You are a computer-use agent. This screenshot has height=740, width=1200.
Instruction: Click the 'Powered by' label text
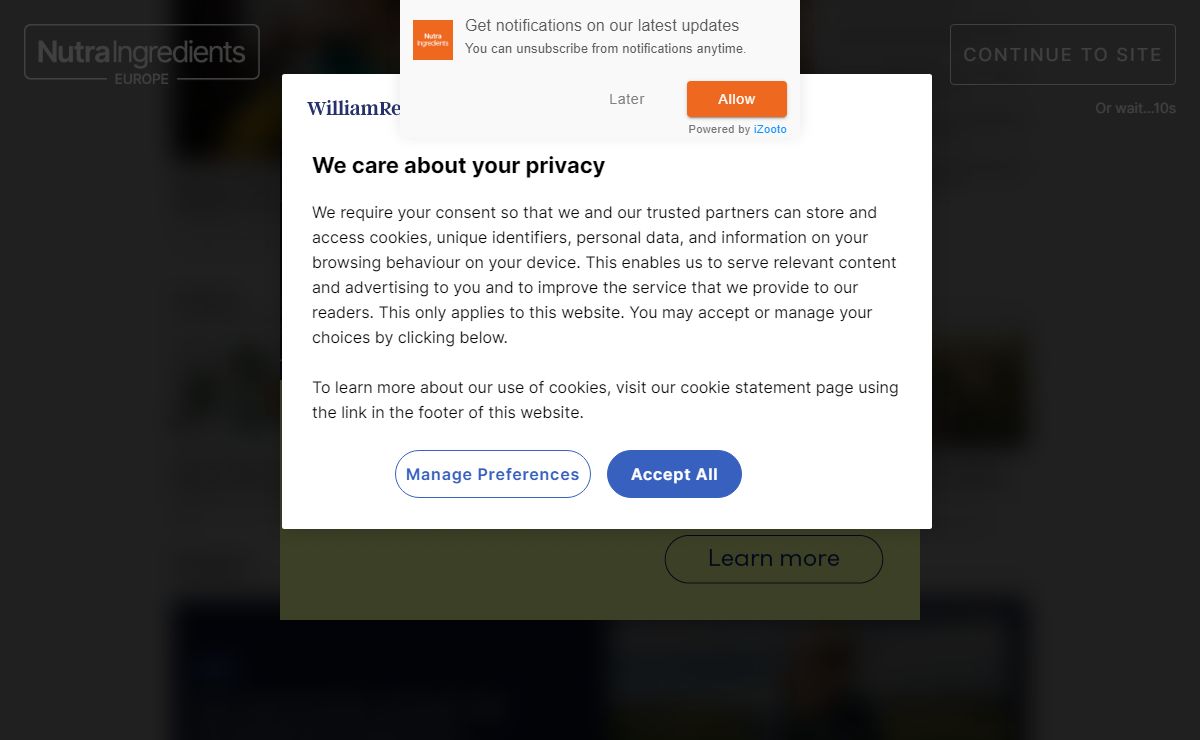click(x=719, y=129)
